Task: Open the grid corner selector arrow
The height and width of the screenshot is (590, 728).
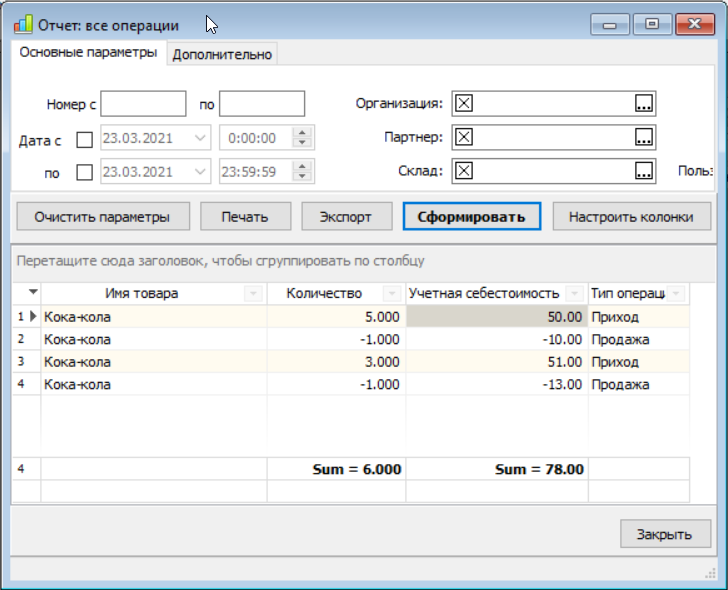Action: coord(32,292)
